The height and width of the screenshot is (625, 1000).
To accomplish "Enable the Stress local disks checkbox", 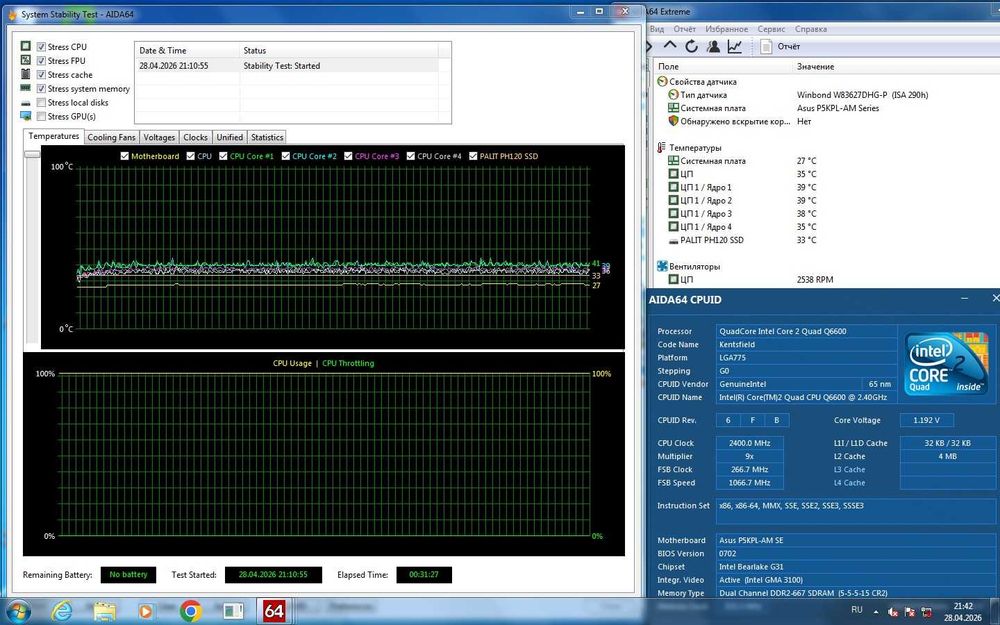I will click(41, 102).
